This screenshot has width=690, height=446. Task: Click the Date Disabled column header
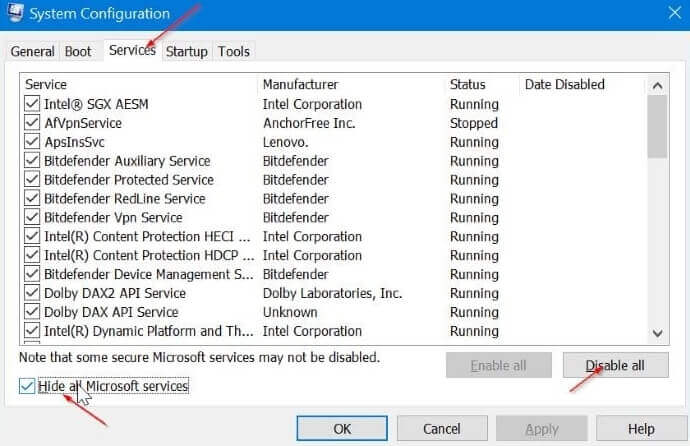coord(583,84)
